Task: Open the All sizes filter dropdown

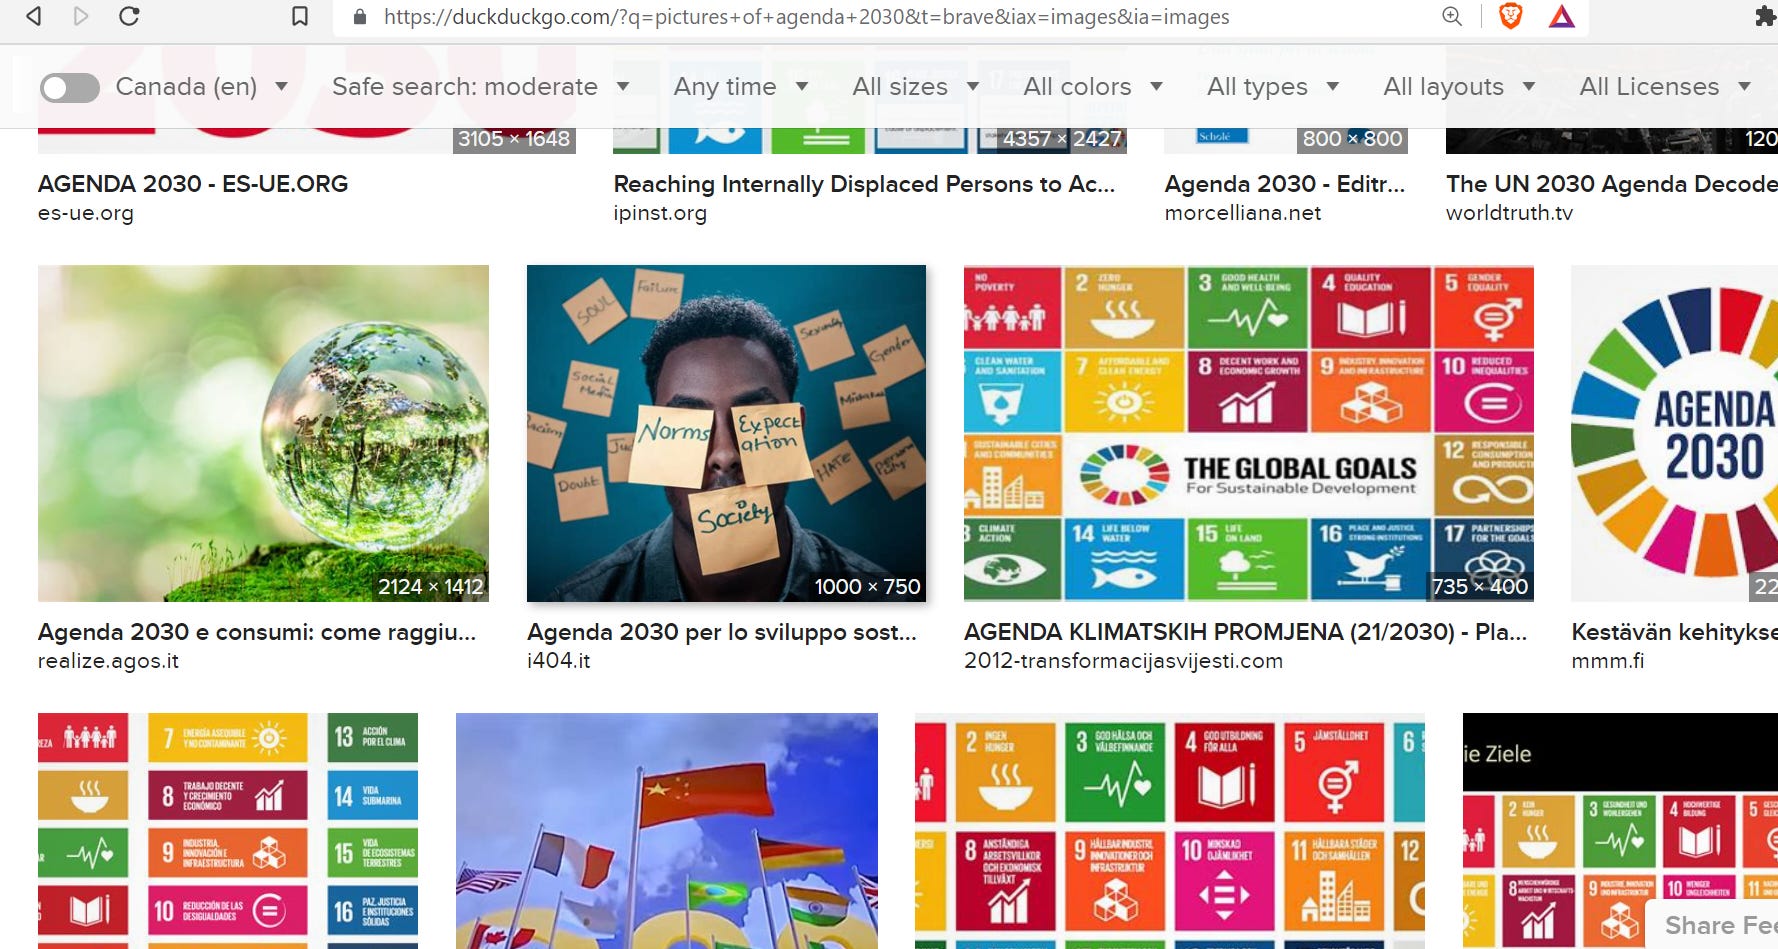Action: [915, 87]
